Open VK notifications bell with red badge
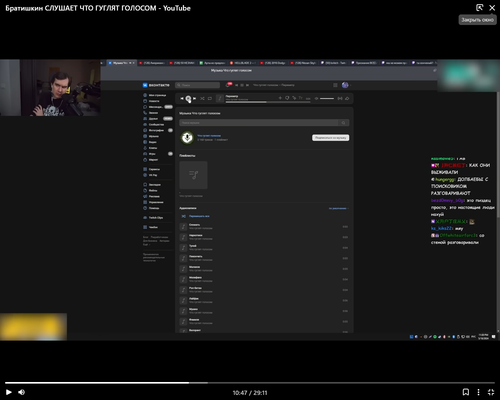 228,85
